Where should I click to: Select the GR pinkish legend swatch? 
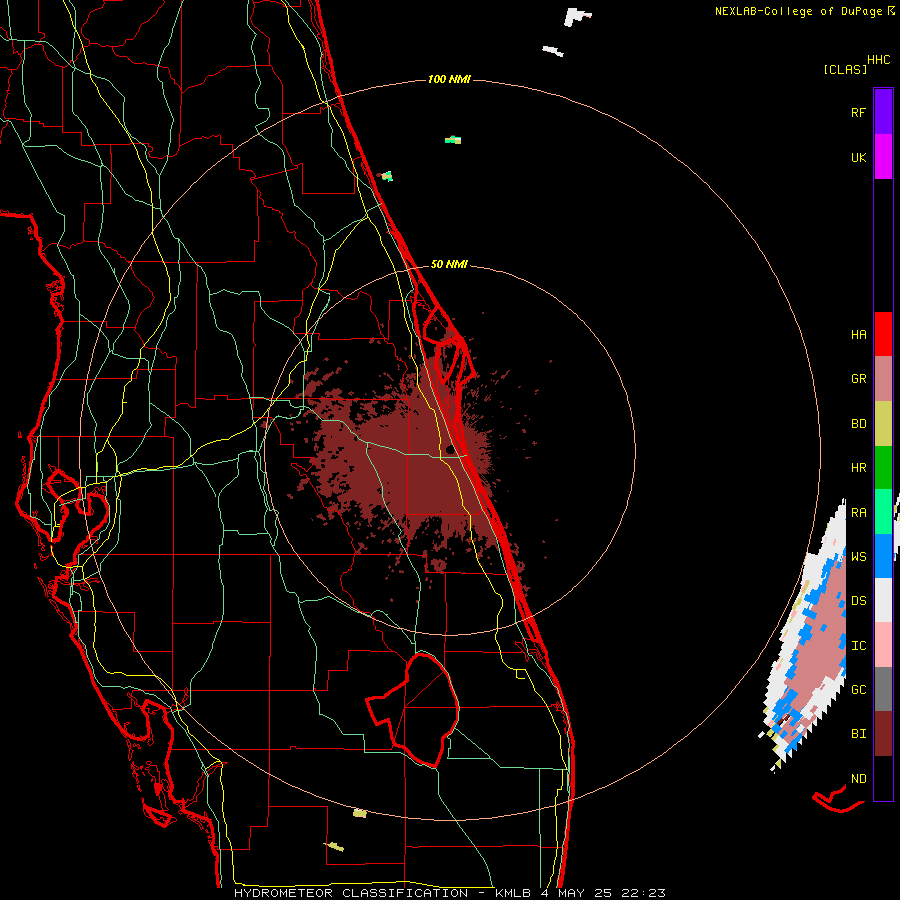tap(883, 378)
